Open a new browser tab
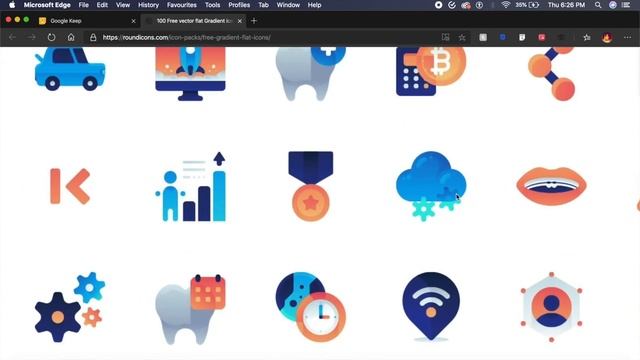This screenshot has width=640, height=360. 254,21
